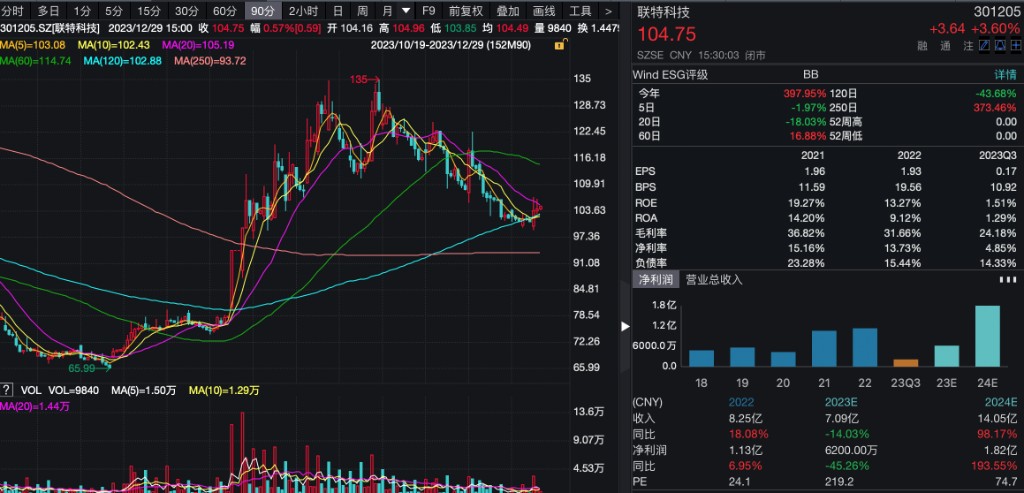Switch to the 60分 timeframe tab
The height and width of the screenshot is (493, 1024).
[225, 10]
